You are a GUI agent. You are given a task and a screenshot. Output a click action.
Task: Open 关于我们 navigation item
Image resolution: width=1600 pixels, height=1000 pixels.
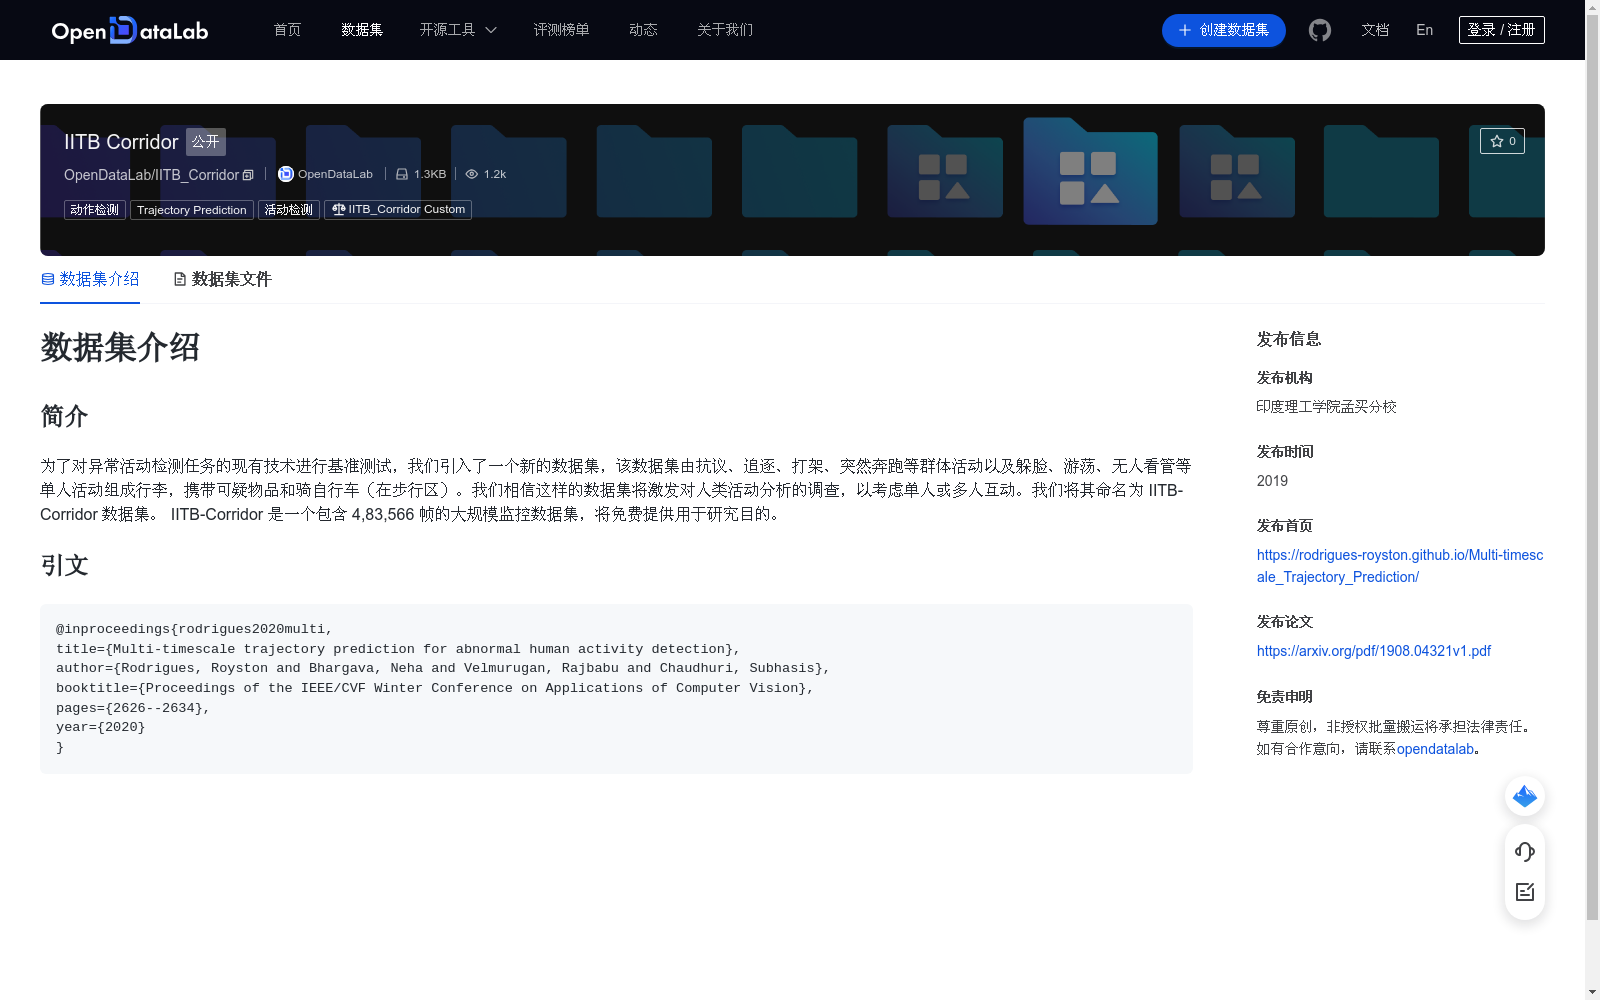(725, 30)
